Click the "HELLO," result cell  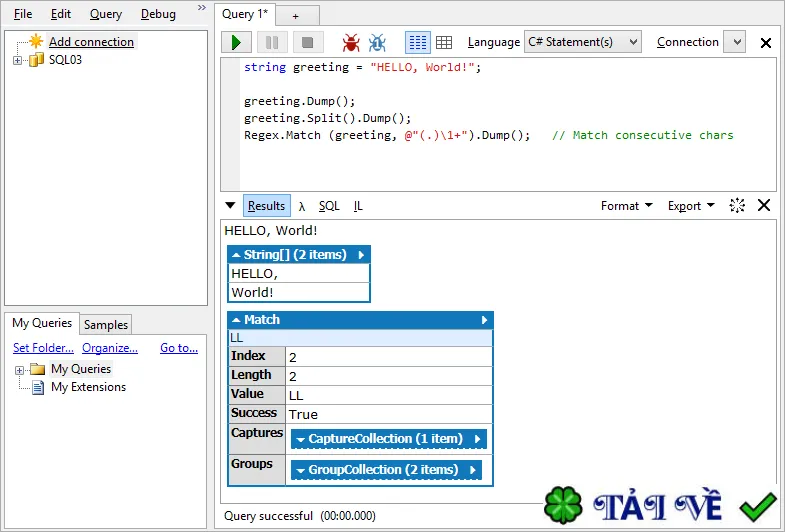[299, 274]
